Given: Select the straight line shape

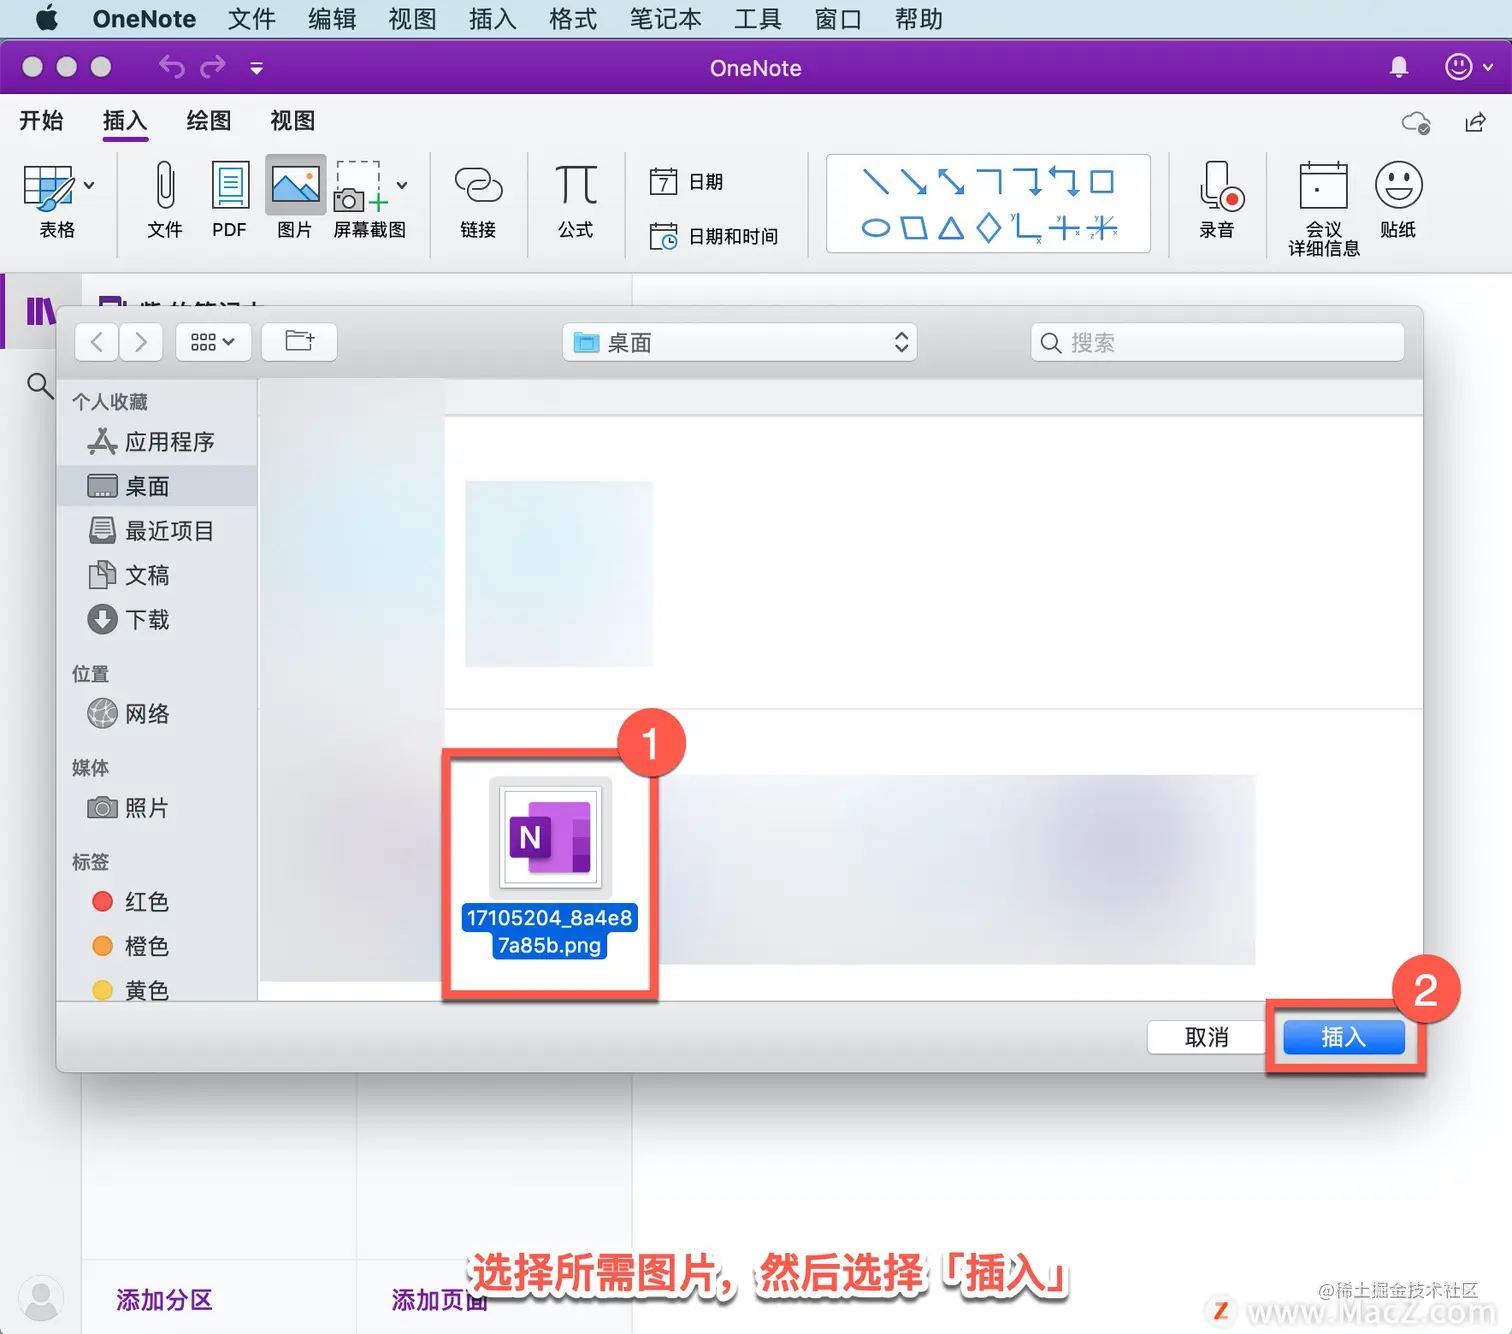Looking at the screenshot, I should 875,181.
